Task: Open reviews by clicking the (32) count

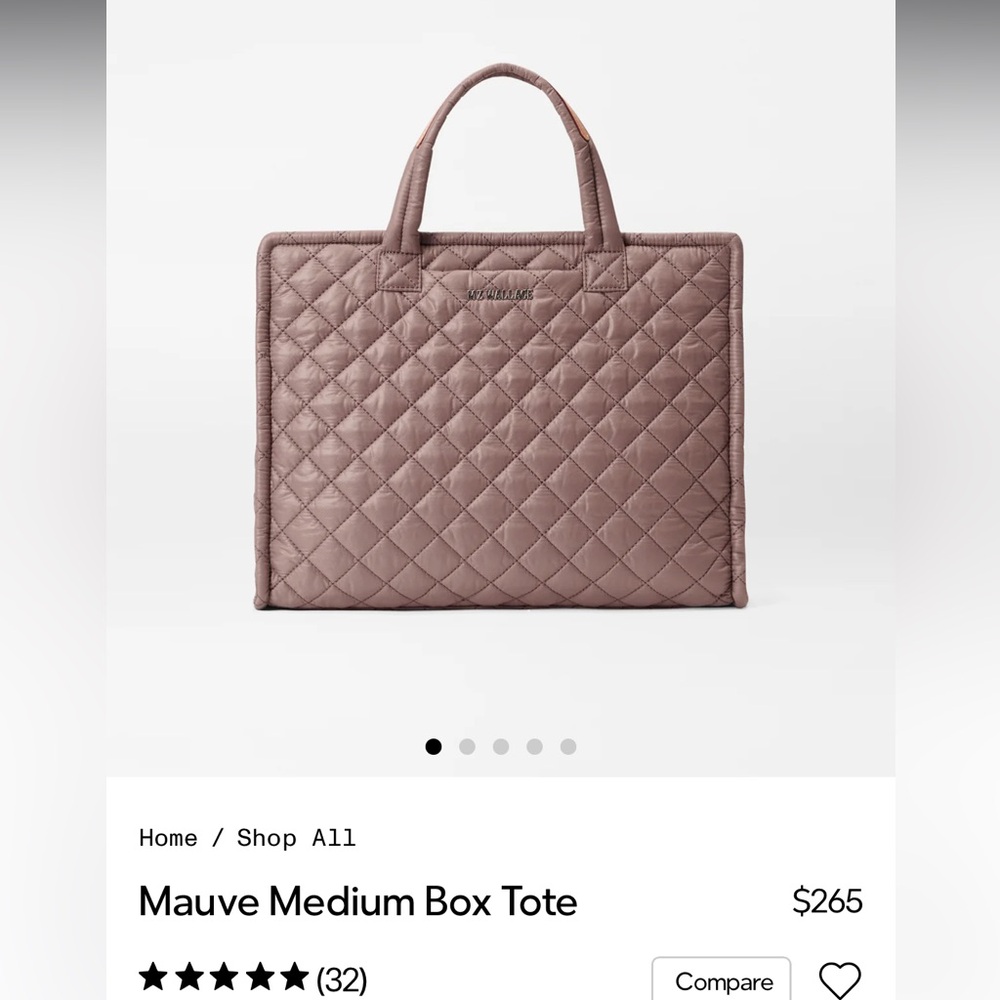Action: pos(340,975)
